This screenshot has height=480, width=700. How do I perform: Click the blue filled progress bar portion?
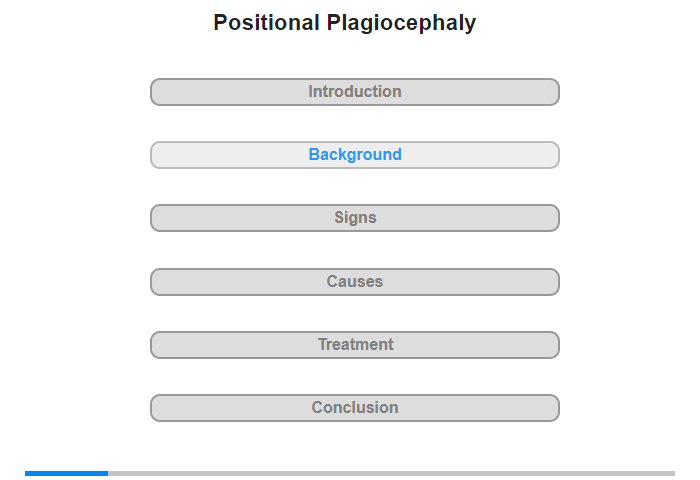point(66,473)
